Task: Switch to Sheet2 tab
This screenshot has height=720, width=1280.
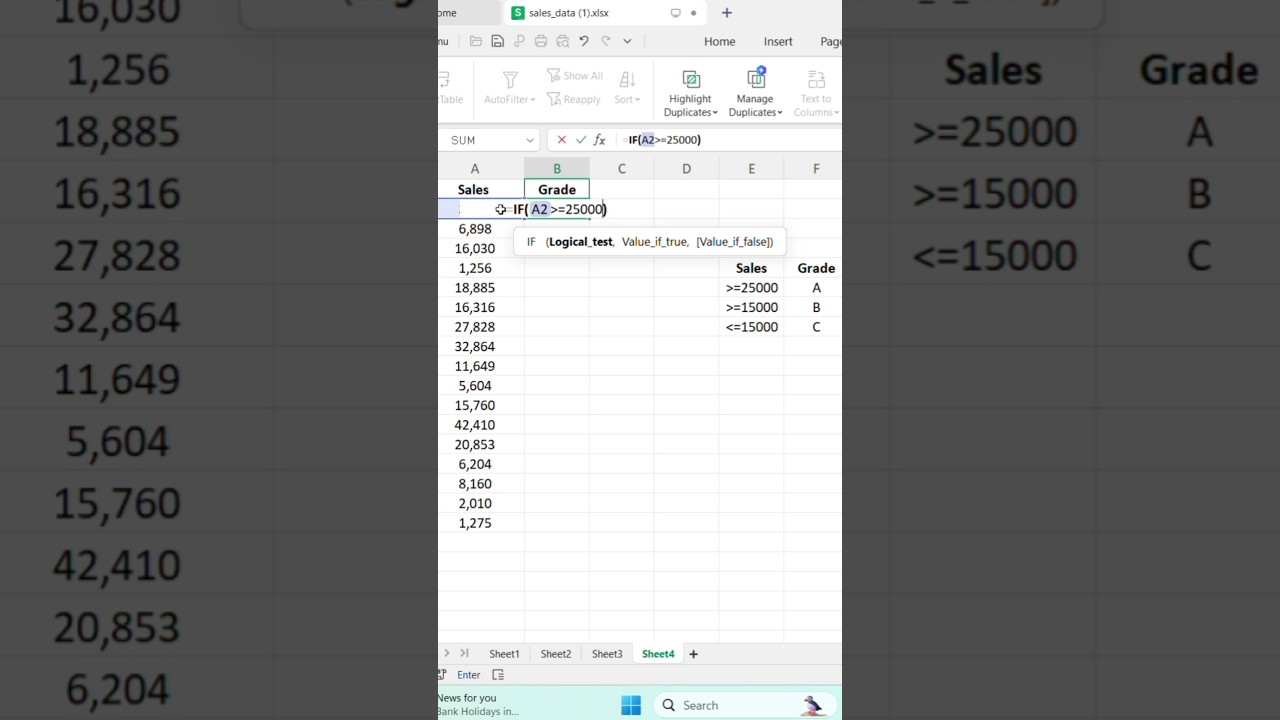Action: (556, 654)
